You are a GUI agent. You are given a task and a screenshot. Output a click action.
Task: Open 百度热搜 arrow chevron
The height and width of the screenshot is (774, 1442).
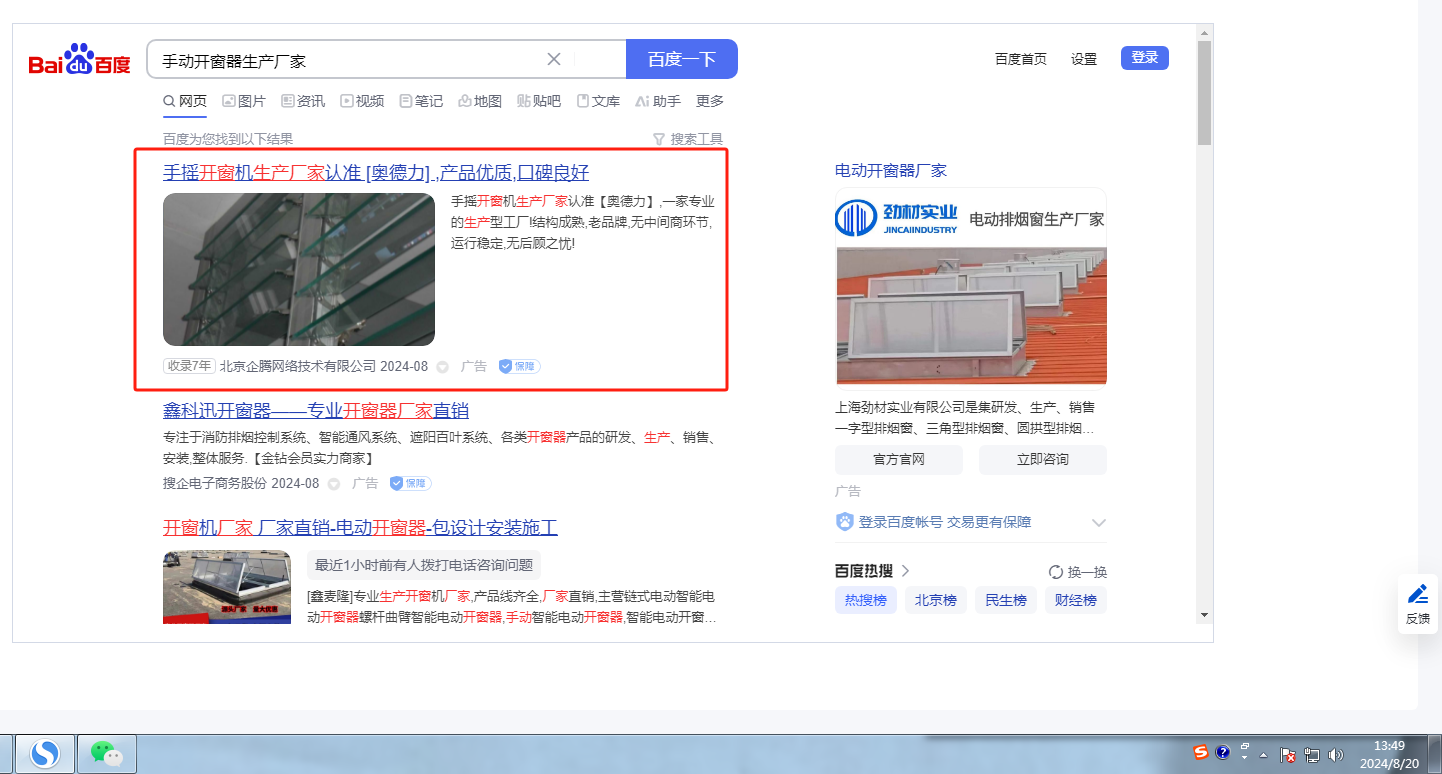905,571
